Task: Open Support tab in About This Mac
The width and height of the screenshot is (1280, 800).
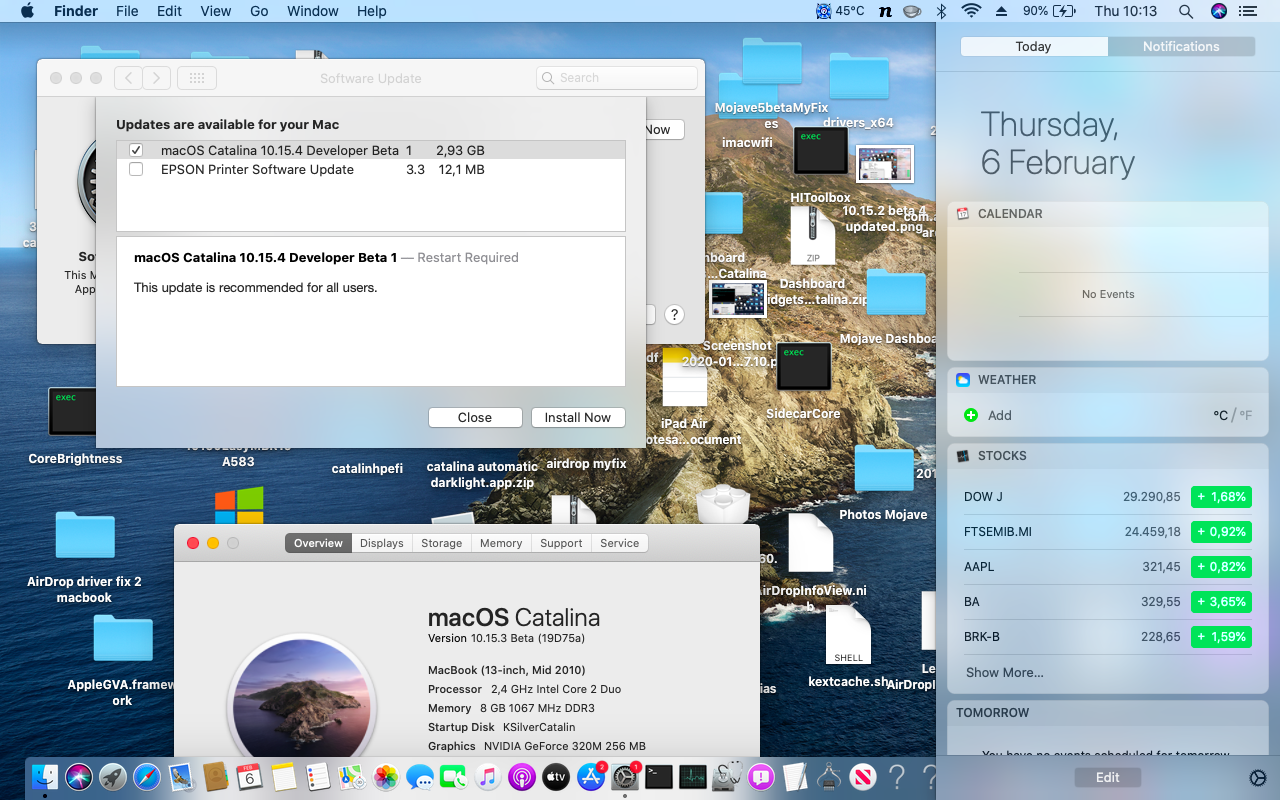Action: 561,543
